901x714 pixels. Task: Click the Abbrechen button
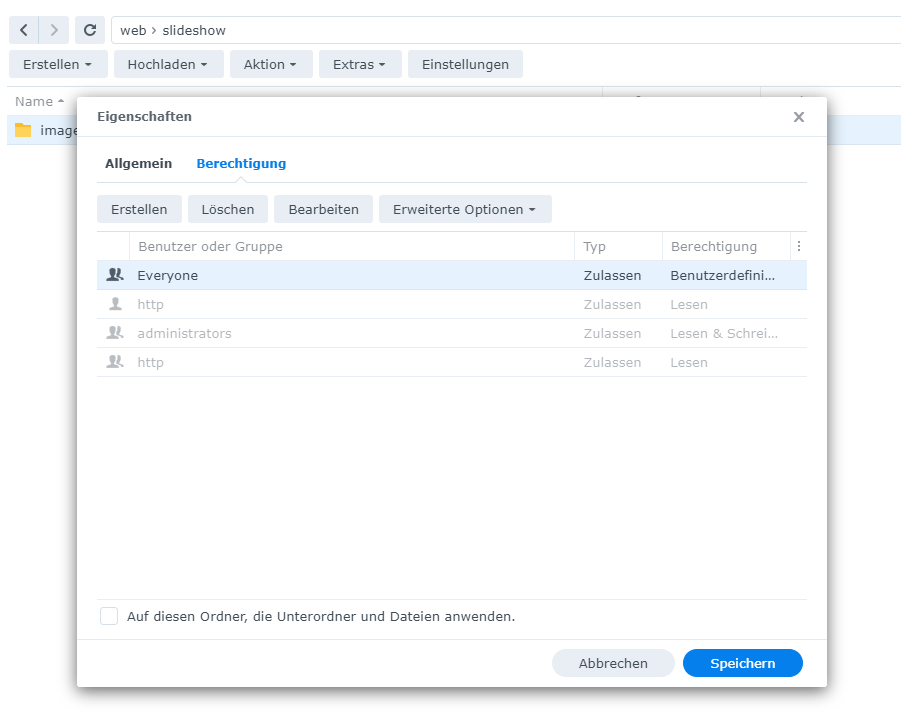coord(613,663)
